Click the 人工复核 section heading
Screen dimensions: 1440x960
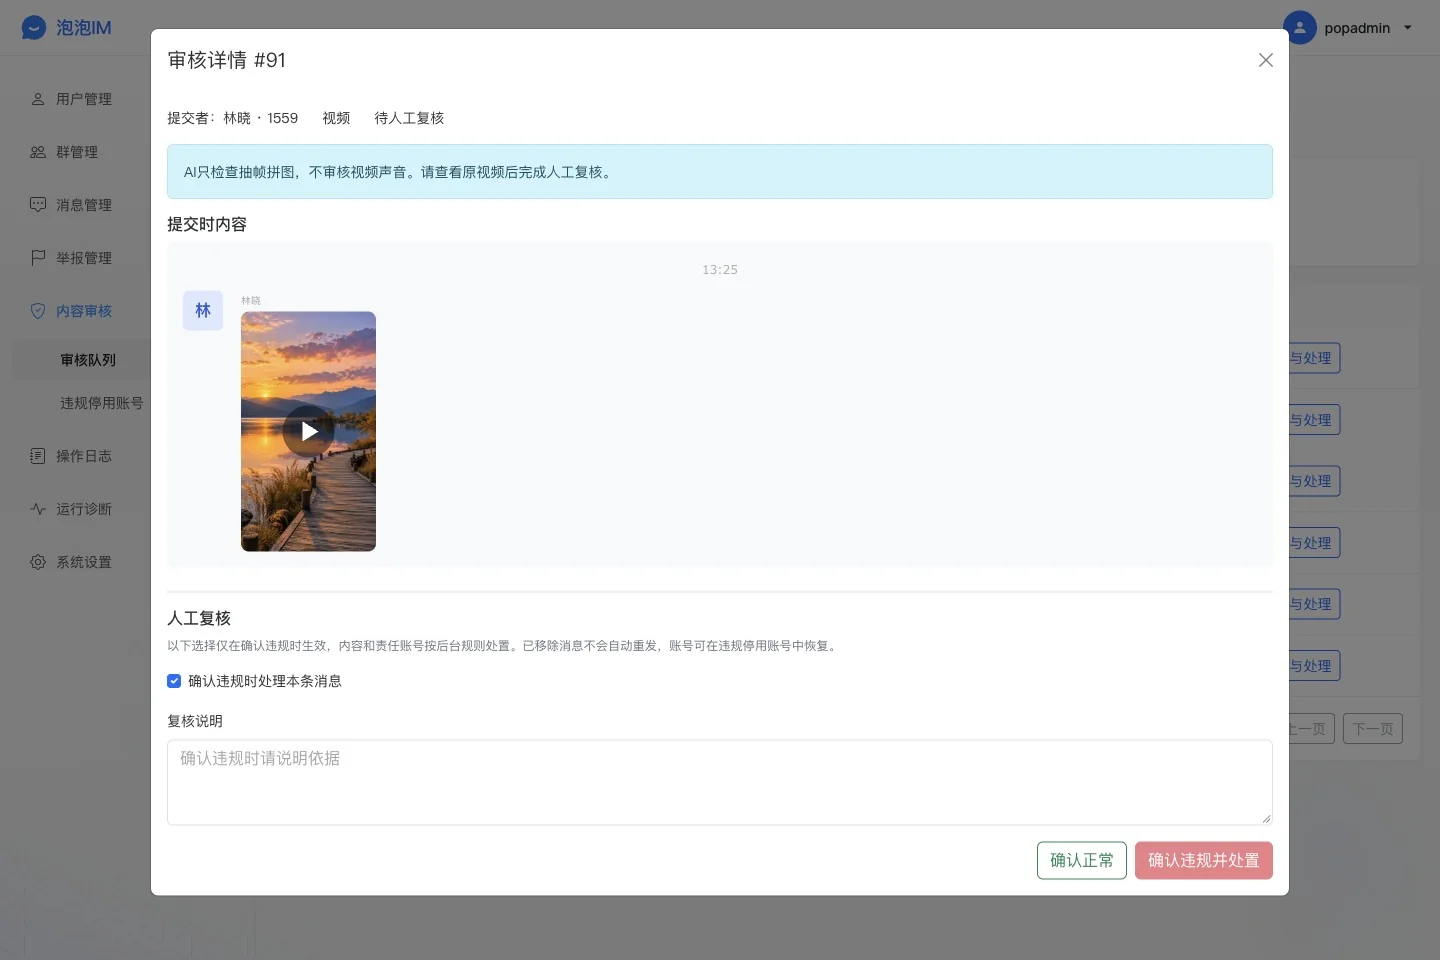point(199,618)
